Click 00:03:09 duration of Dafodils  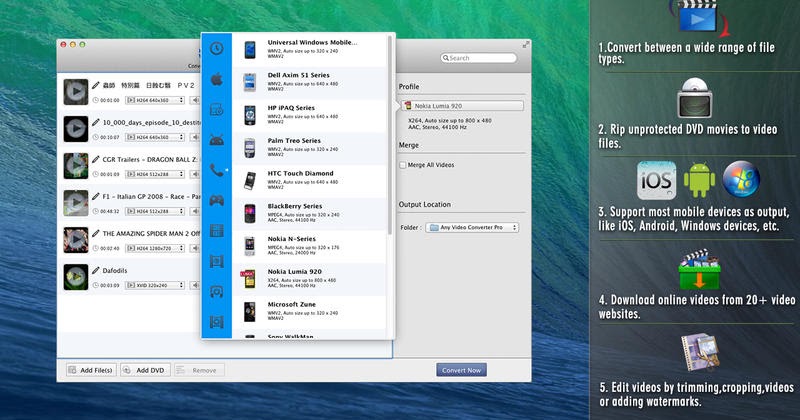110,285
